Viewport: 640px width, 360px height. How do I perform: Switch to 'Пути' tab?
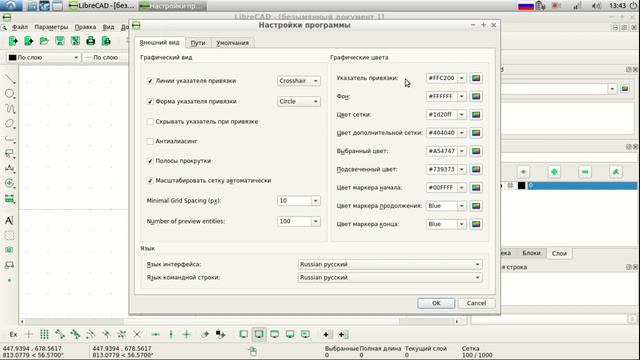click(198, 43)
